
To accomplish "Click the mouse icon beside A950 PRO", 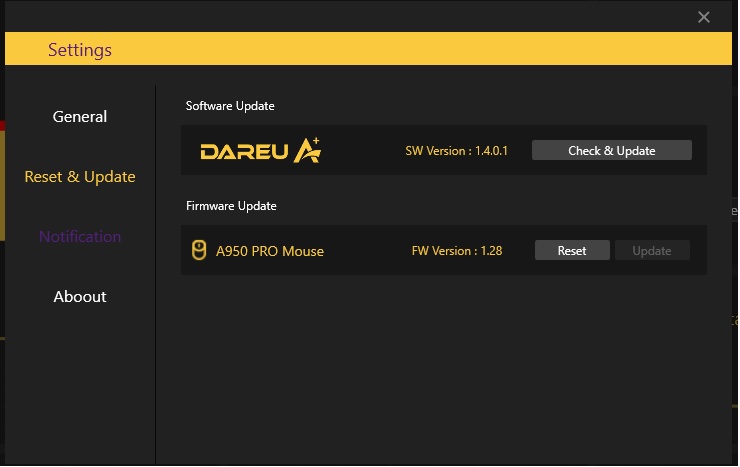I will [x=199, y=250].
